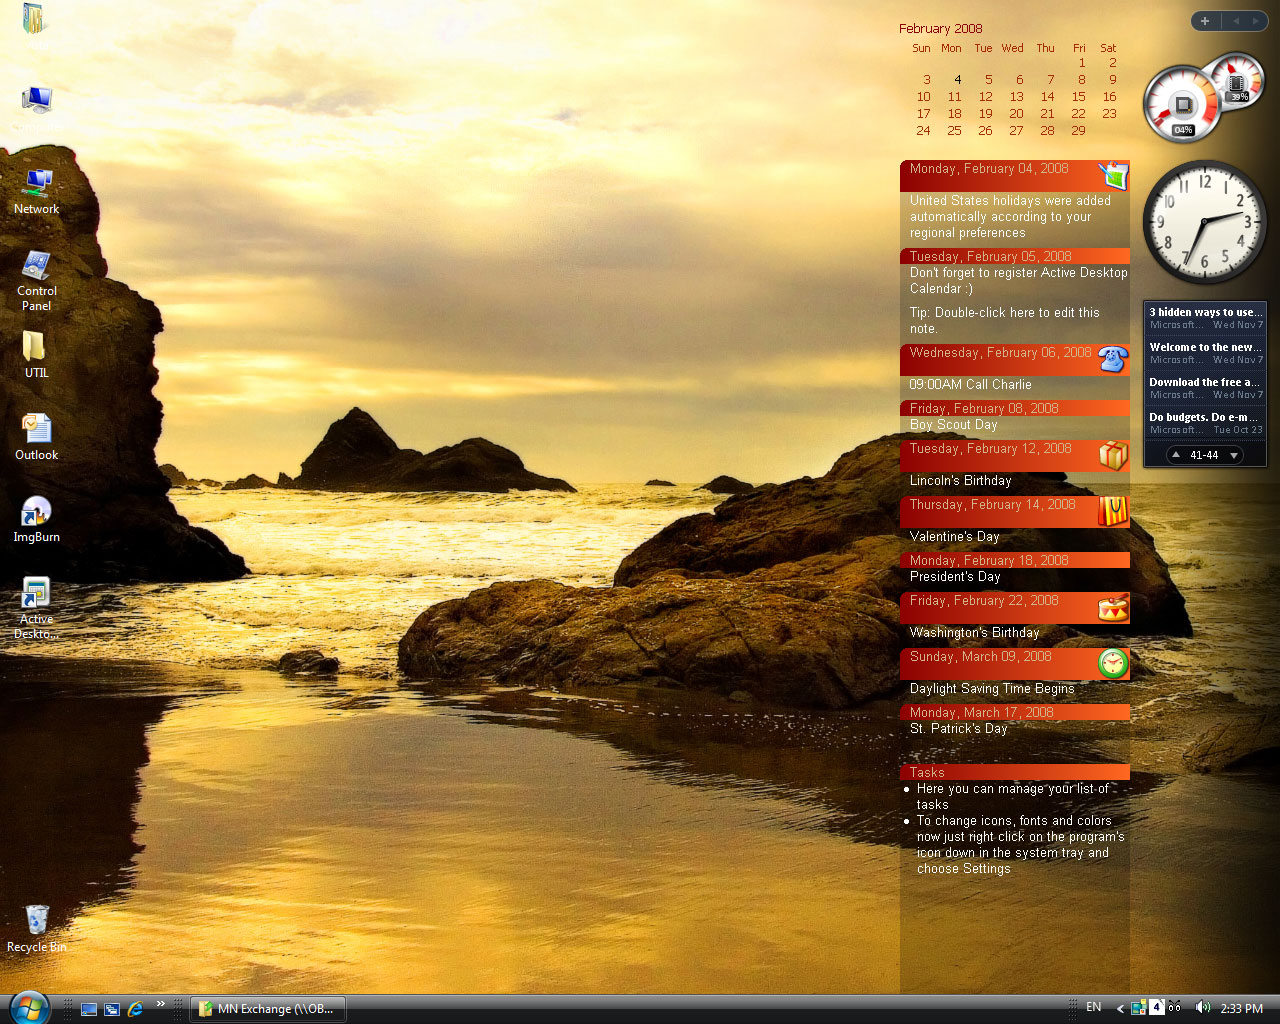Click the Internet Explorer quick launch icon

(x=135, y=1009)
